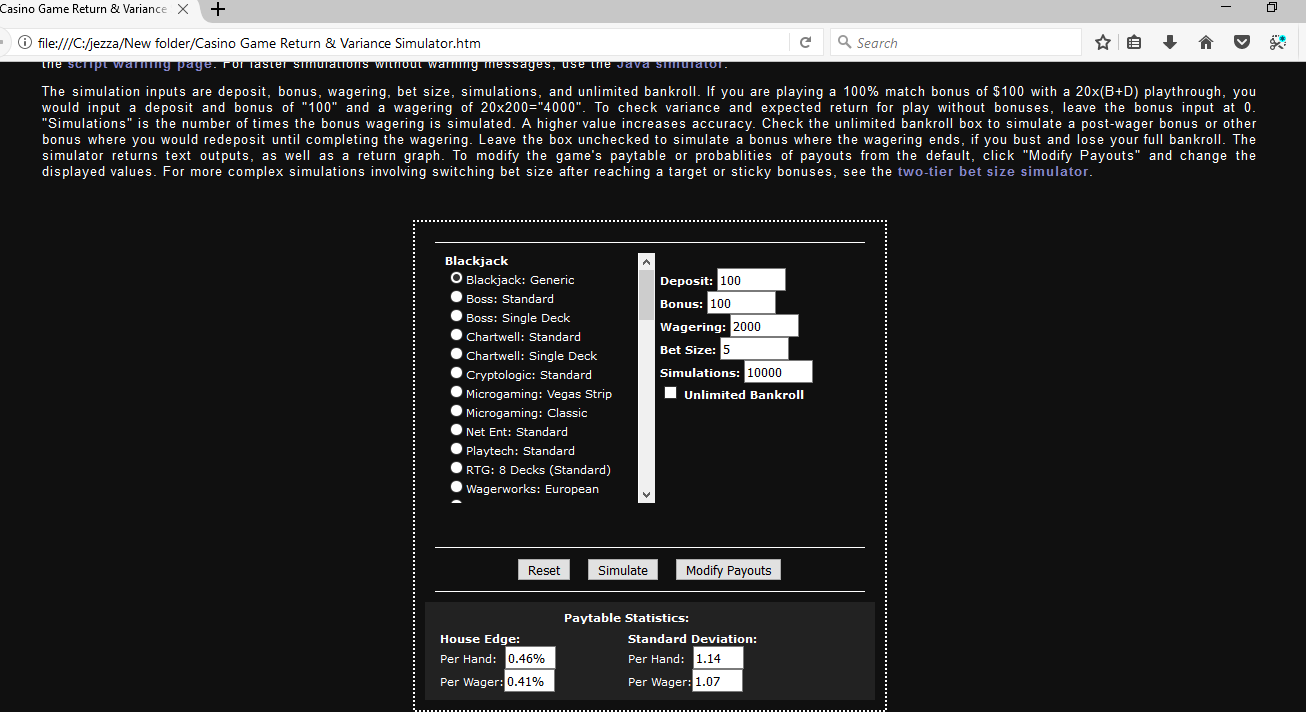Click the Pocket save icon
The image size is (1306, 712).
1241,43
